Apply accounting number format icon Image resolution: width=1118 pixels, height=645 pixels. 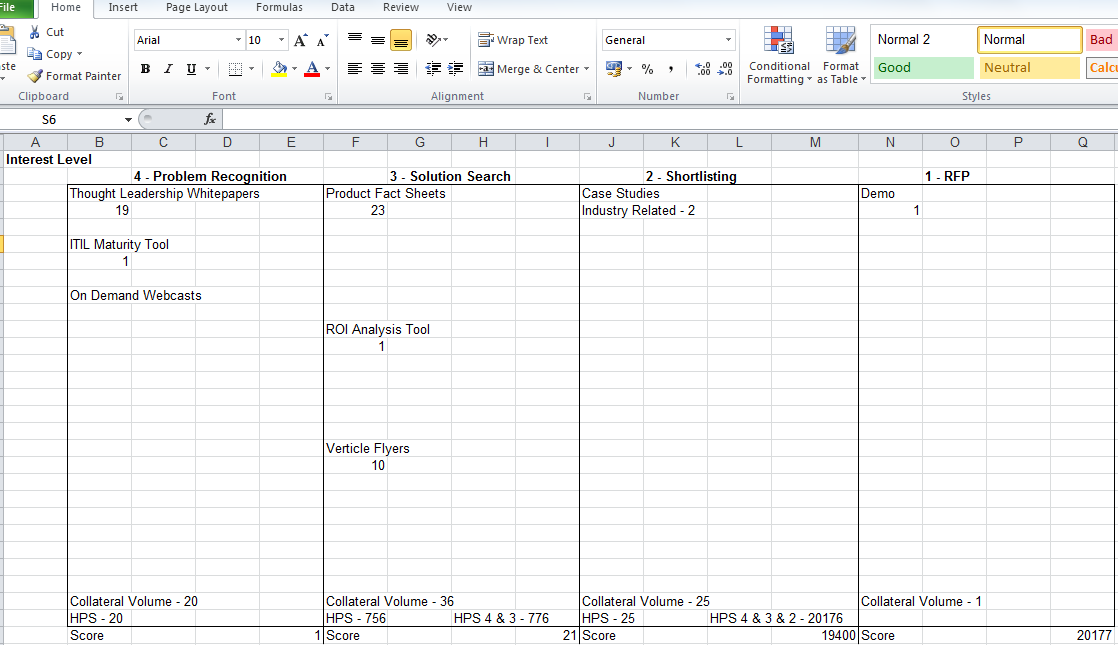[x=614, y=69]
